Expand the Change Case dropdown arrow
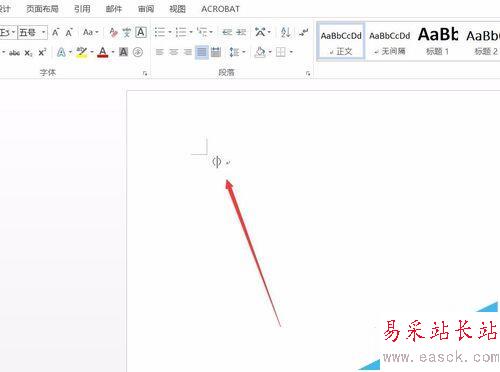The image size is (500, 372). point(97,32)
